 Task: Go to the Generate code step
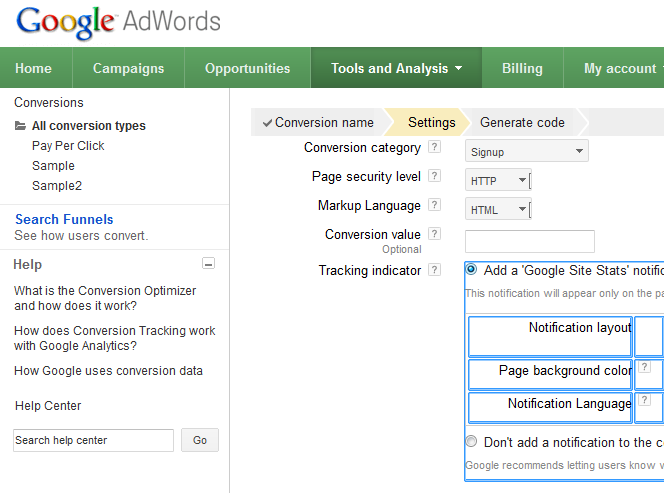click(522, 122)
